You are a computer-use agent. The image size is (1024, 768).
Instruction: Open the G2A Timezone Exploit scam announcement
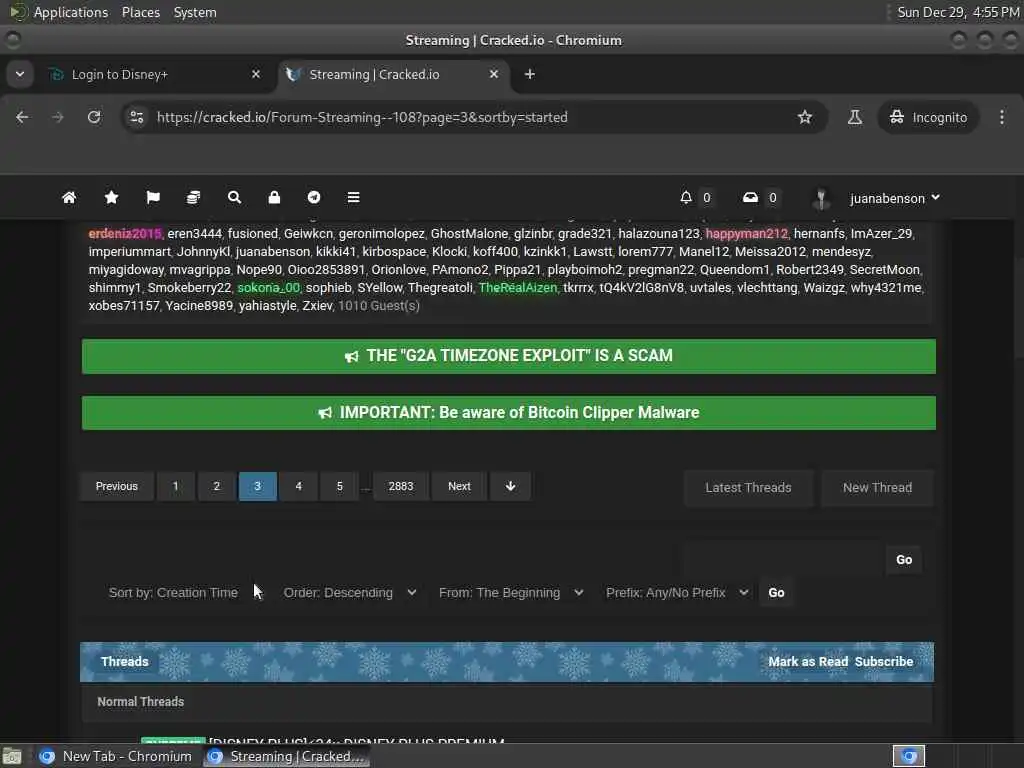click(x=509, y=356)
